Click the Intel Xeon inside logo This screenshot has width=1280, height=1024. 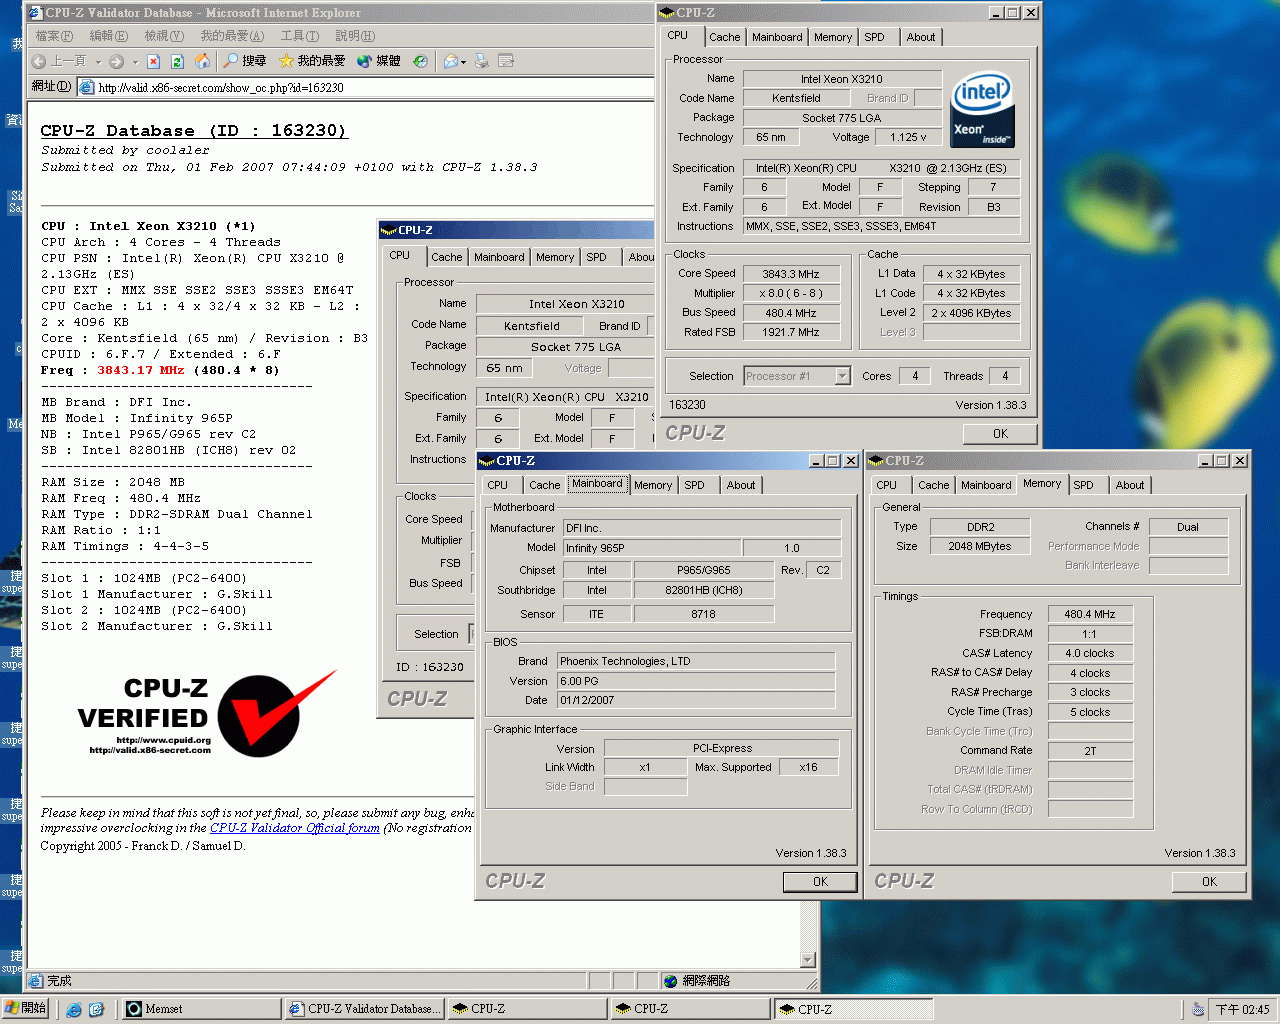(982, 109)
